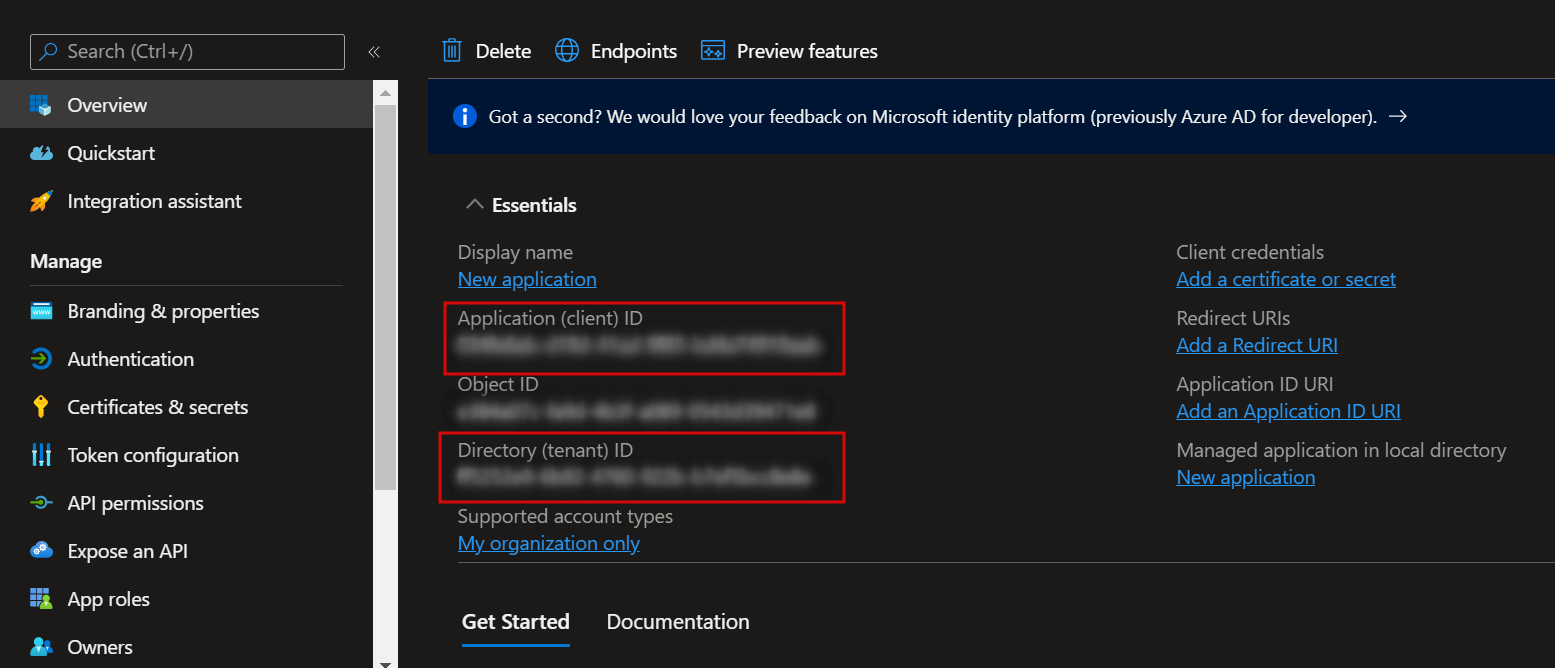
Task: Click the blurred Directory (tenant) ID value
Action: coord(634,478)
